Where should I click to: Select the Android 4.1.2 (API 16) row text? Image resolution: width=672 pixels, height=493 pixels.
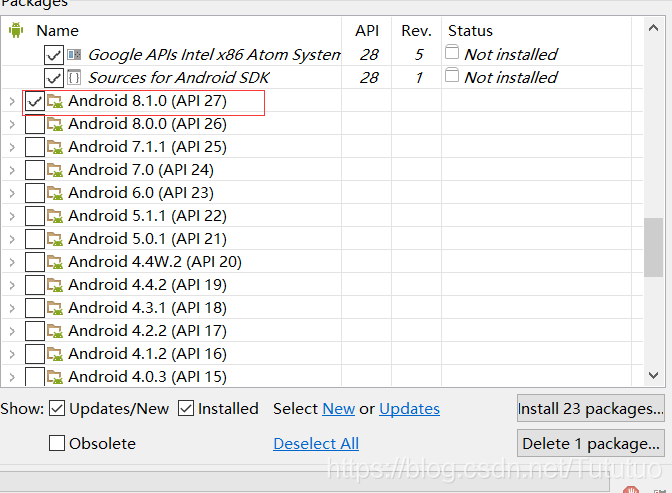pos(147,354)
